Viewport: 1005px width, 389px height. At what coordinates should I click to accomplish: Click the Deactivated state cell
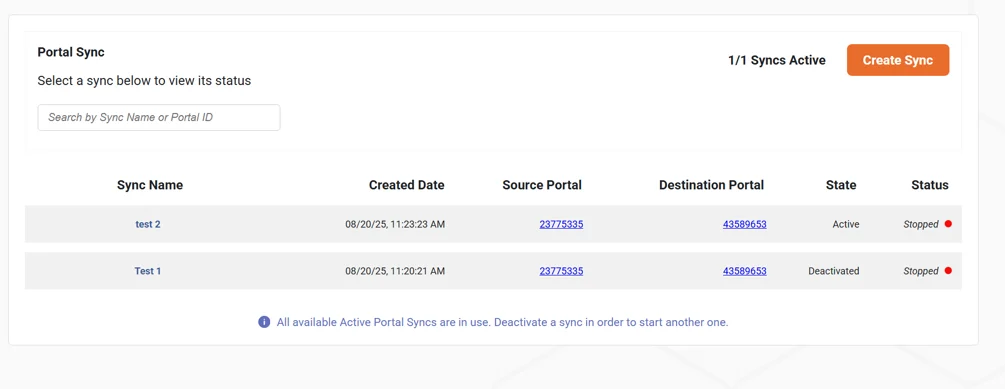[834, 271]
